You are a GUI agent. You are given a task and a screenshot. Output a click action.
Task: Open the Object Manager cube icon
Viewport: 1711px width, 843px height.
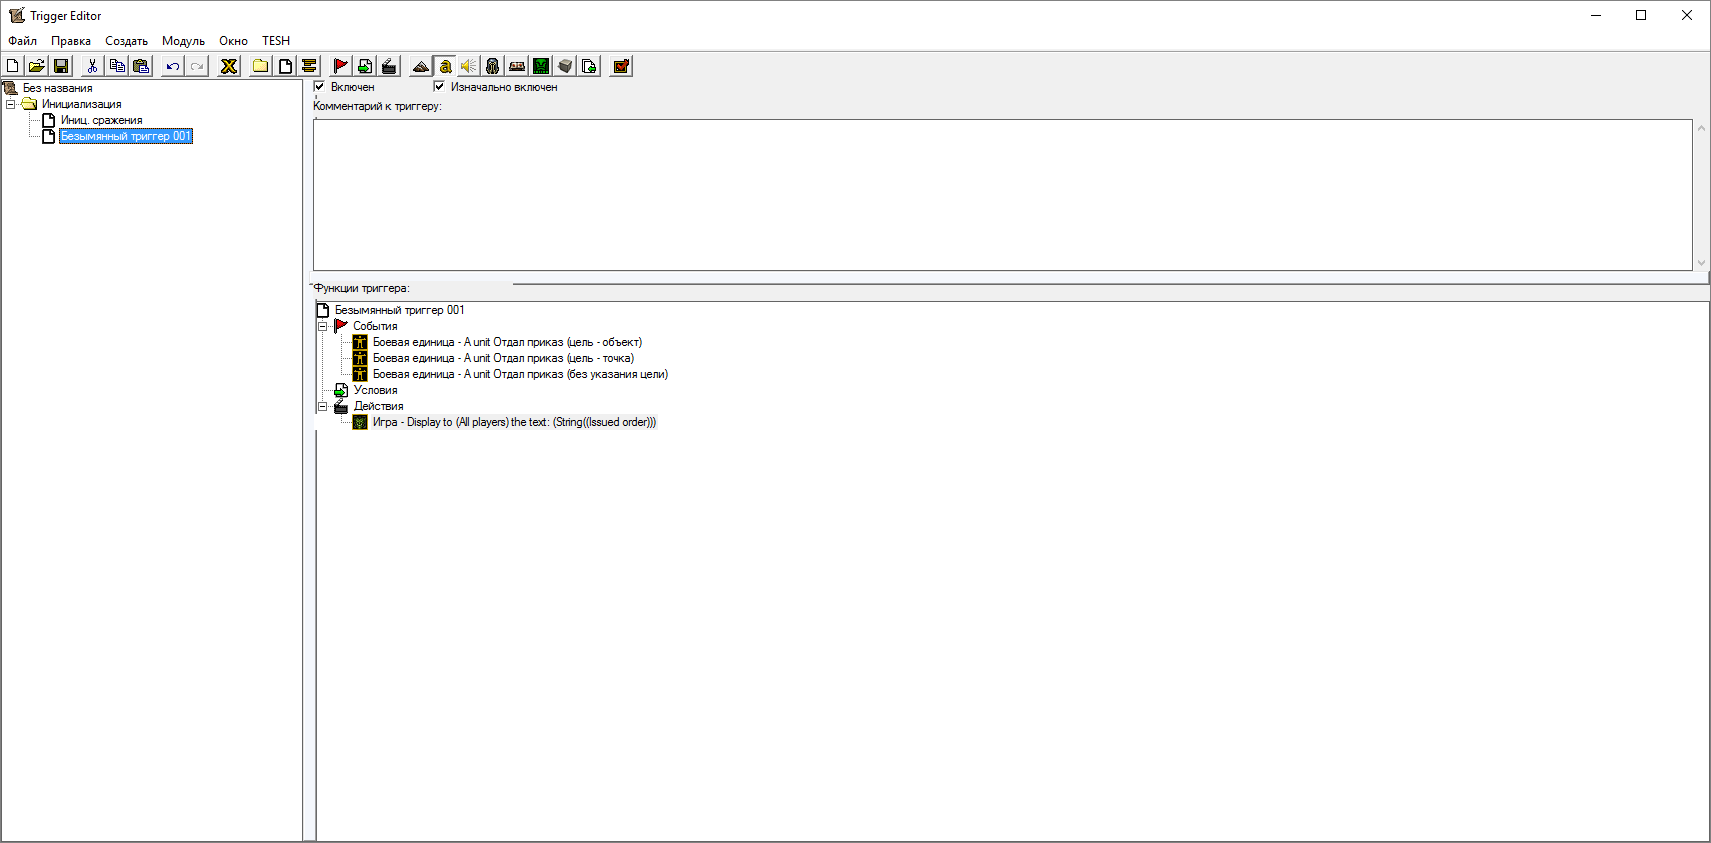[x=565, y=66]
